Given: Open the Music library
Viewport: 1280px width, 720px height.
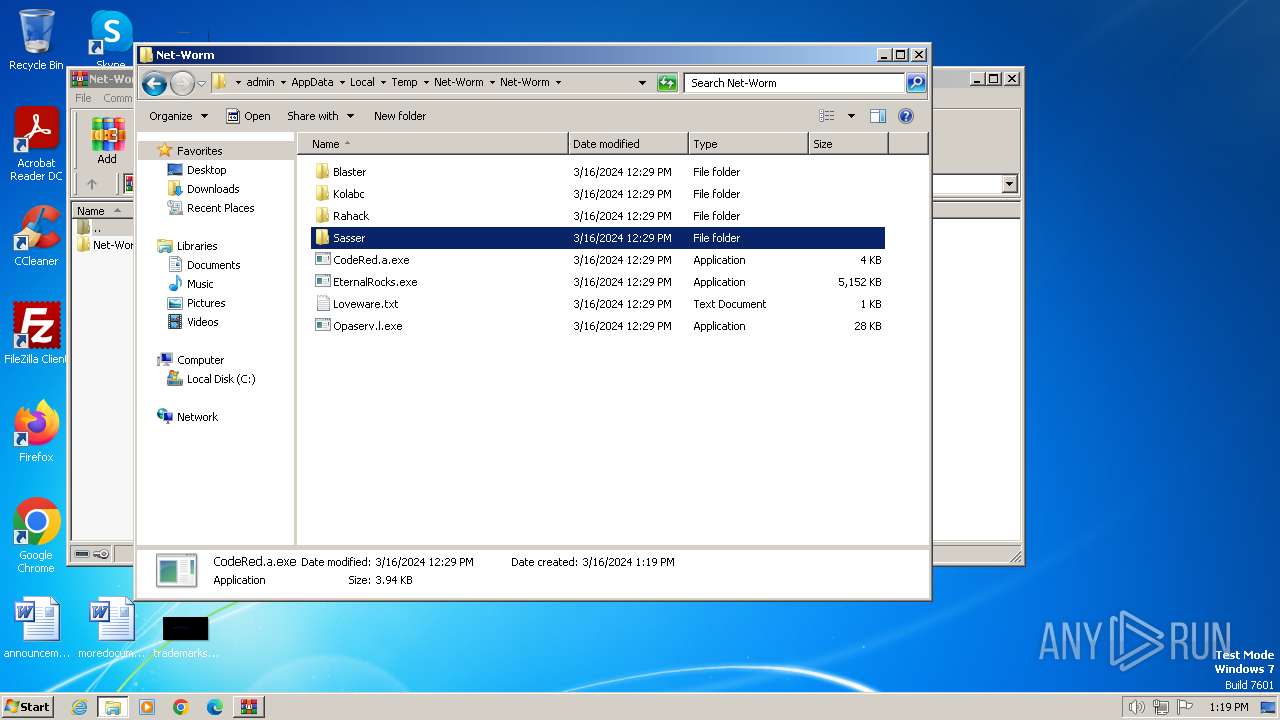Looking at the screenshot, I should pyautogui.click(x=200, y=284).
